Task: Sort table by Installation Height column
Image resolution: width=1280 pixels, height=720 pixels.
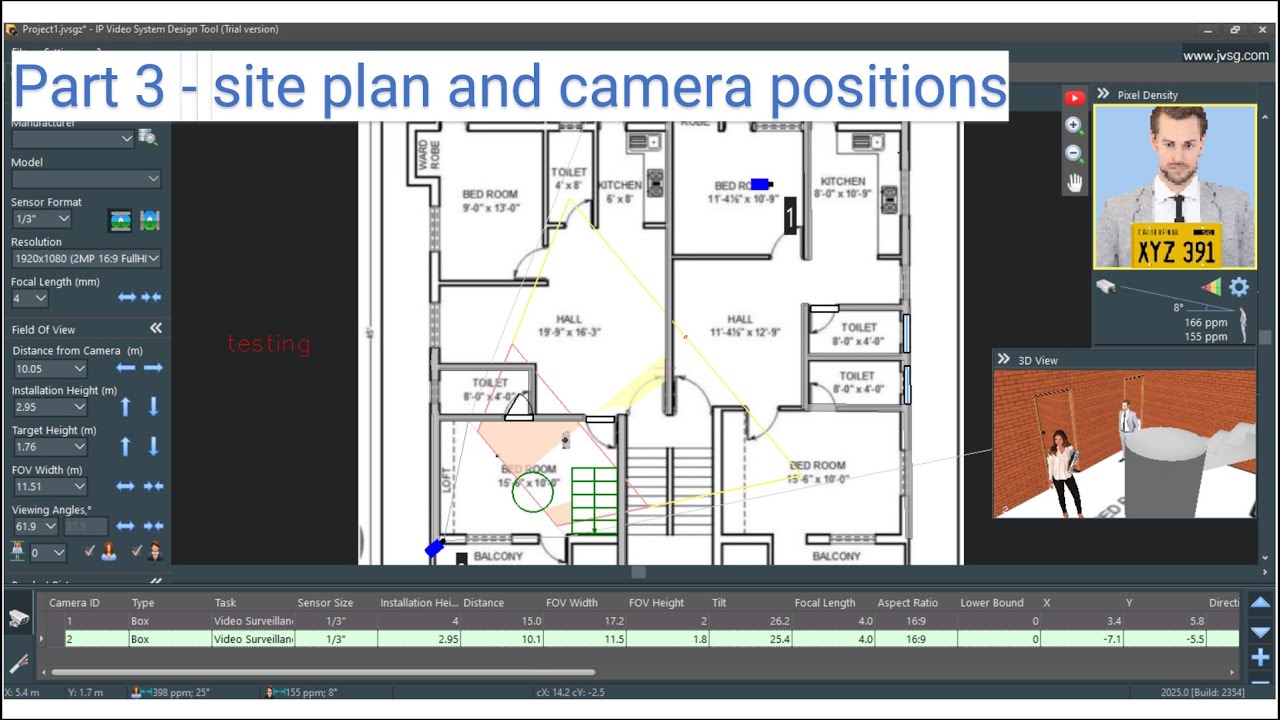Action: pyautogui.click(x=419, y=603)
